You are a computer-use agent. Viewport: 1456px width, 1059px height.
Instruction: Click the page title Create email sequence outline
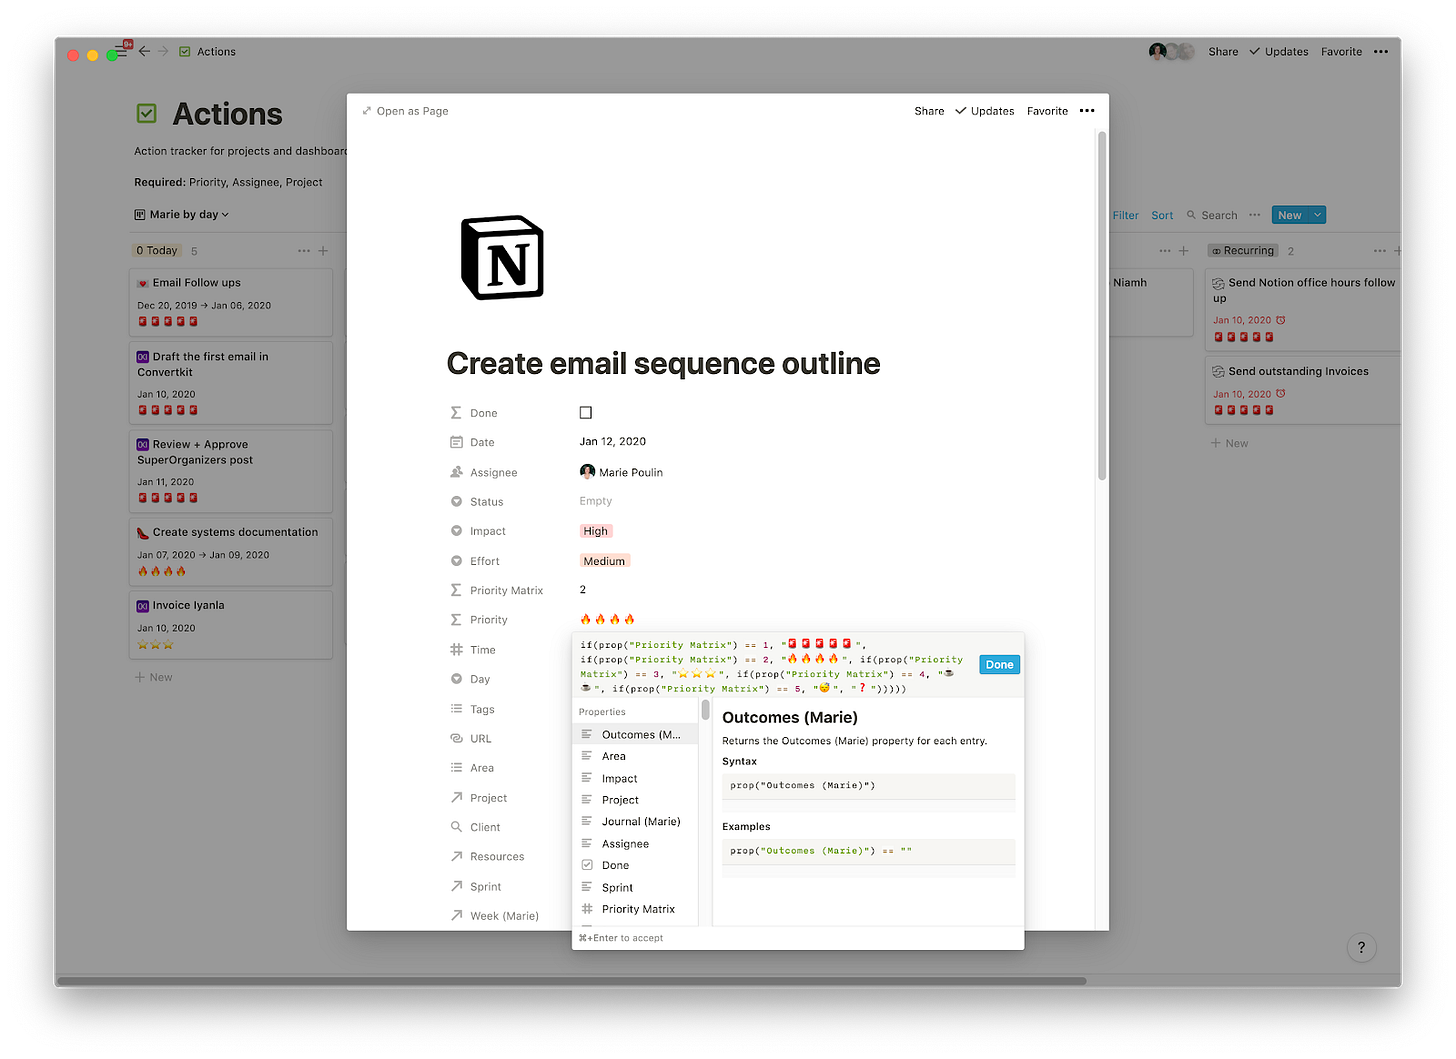tap(663, 364)
